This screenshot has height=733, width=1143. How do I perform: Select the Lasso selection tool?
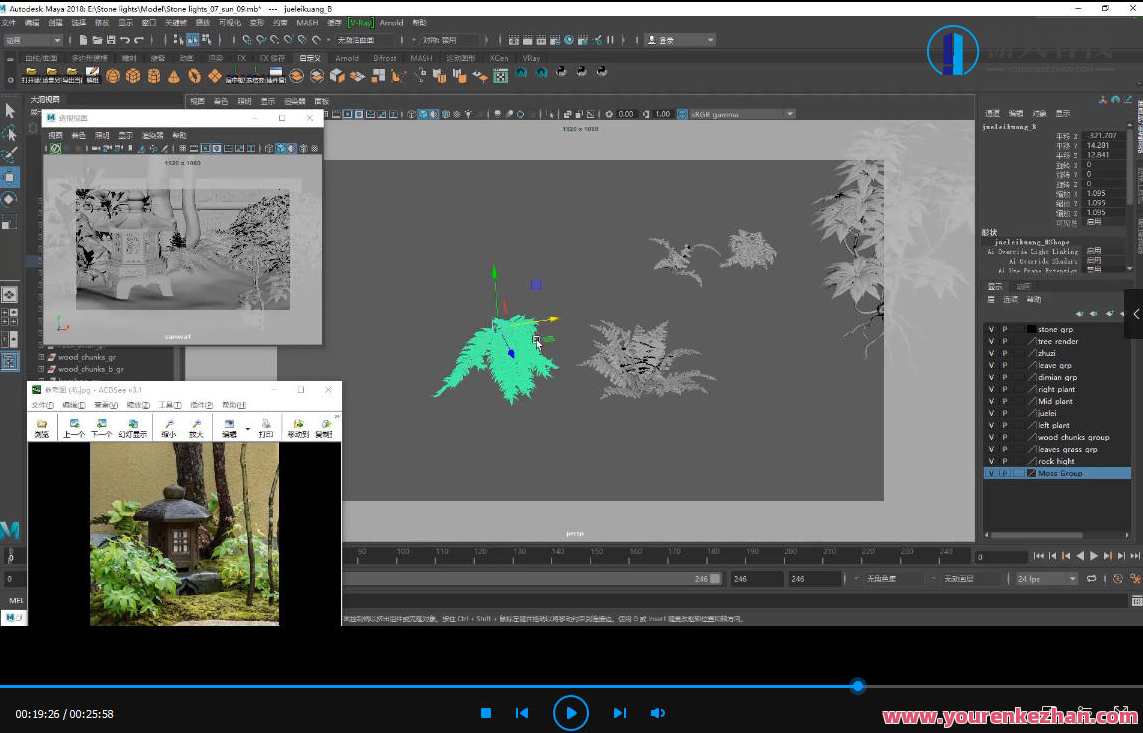(10, 132)
